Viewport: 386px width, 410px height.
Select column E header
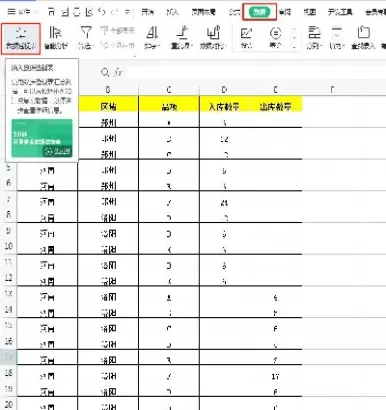pos(276,90)
